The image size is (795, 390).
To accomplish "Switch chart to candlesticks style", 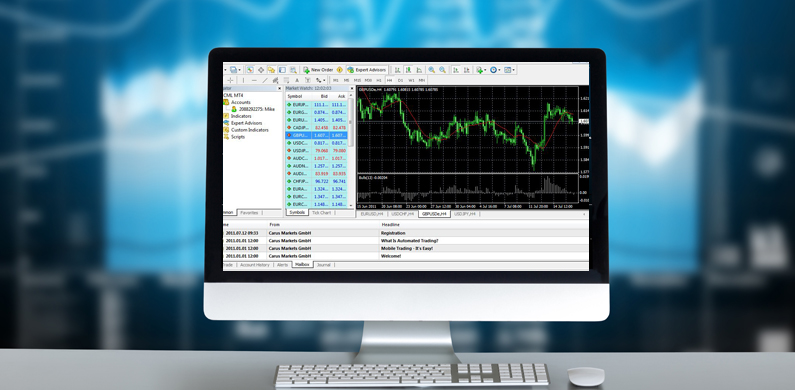I will [408, 70].
